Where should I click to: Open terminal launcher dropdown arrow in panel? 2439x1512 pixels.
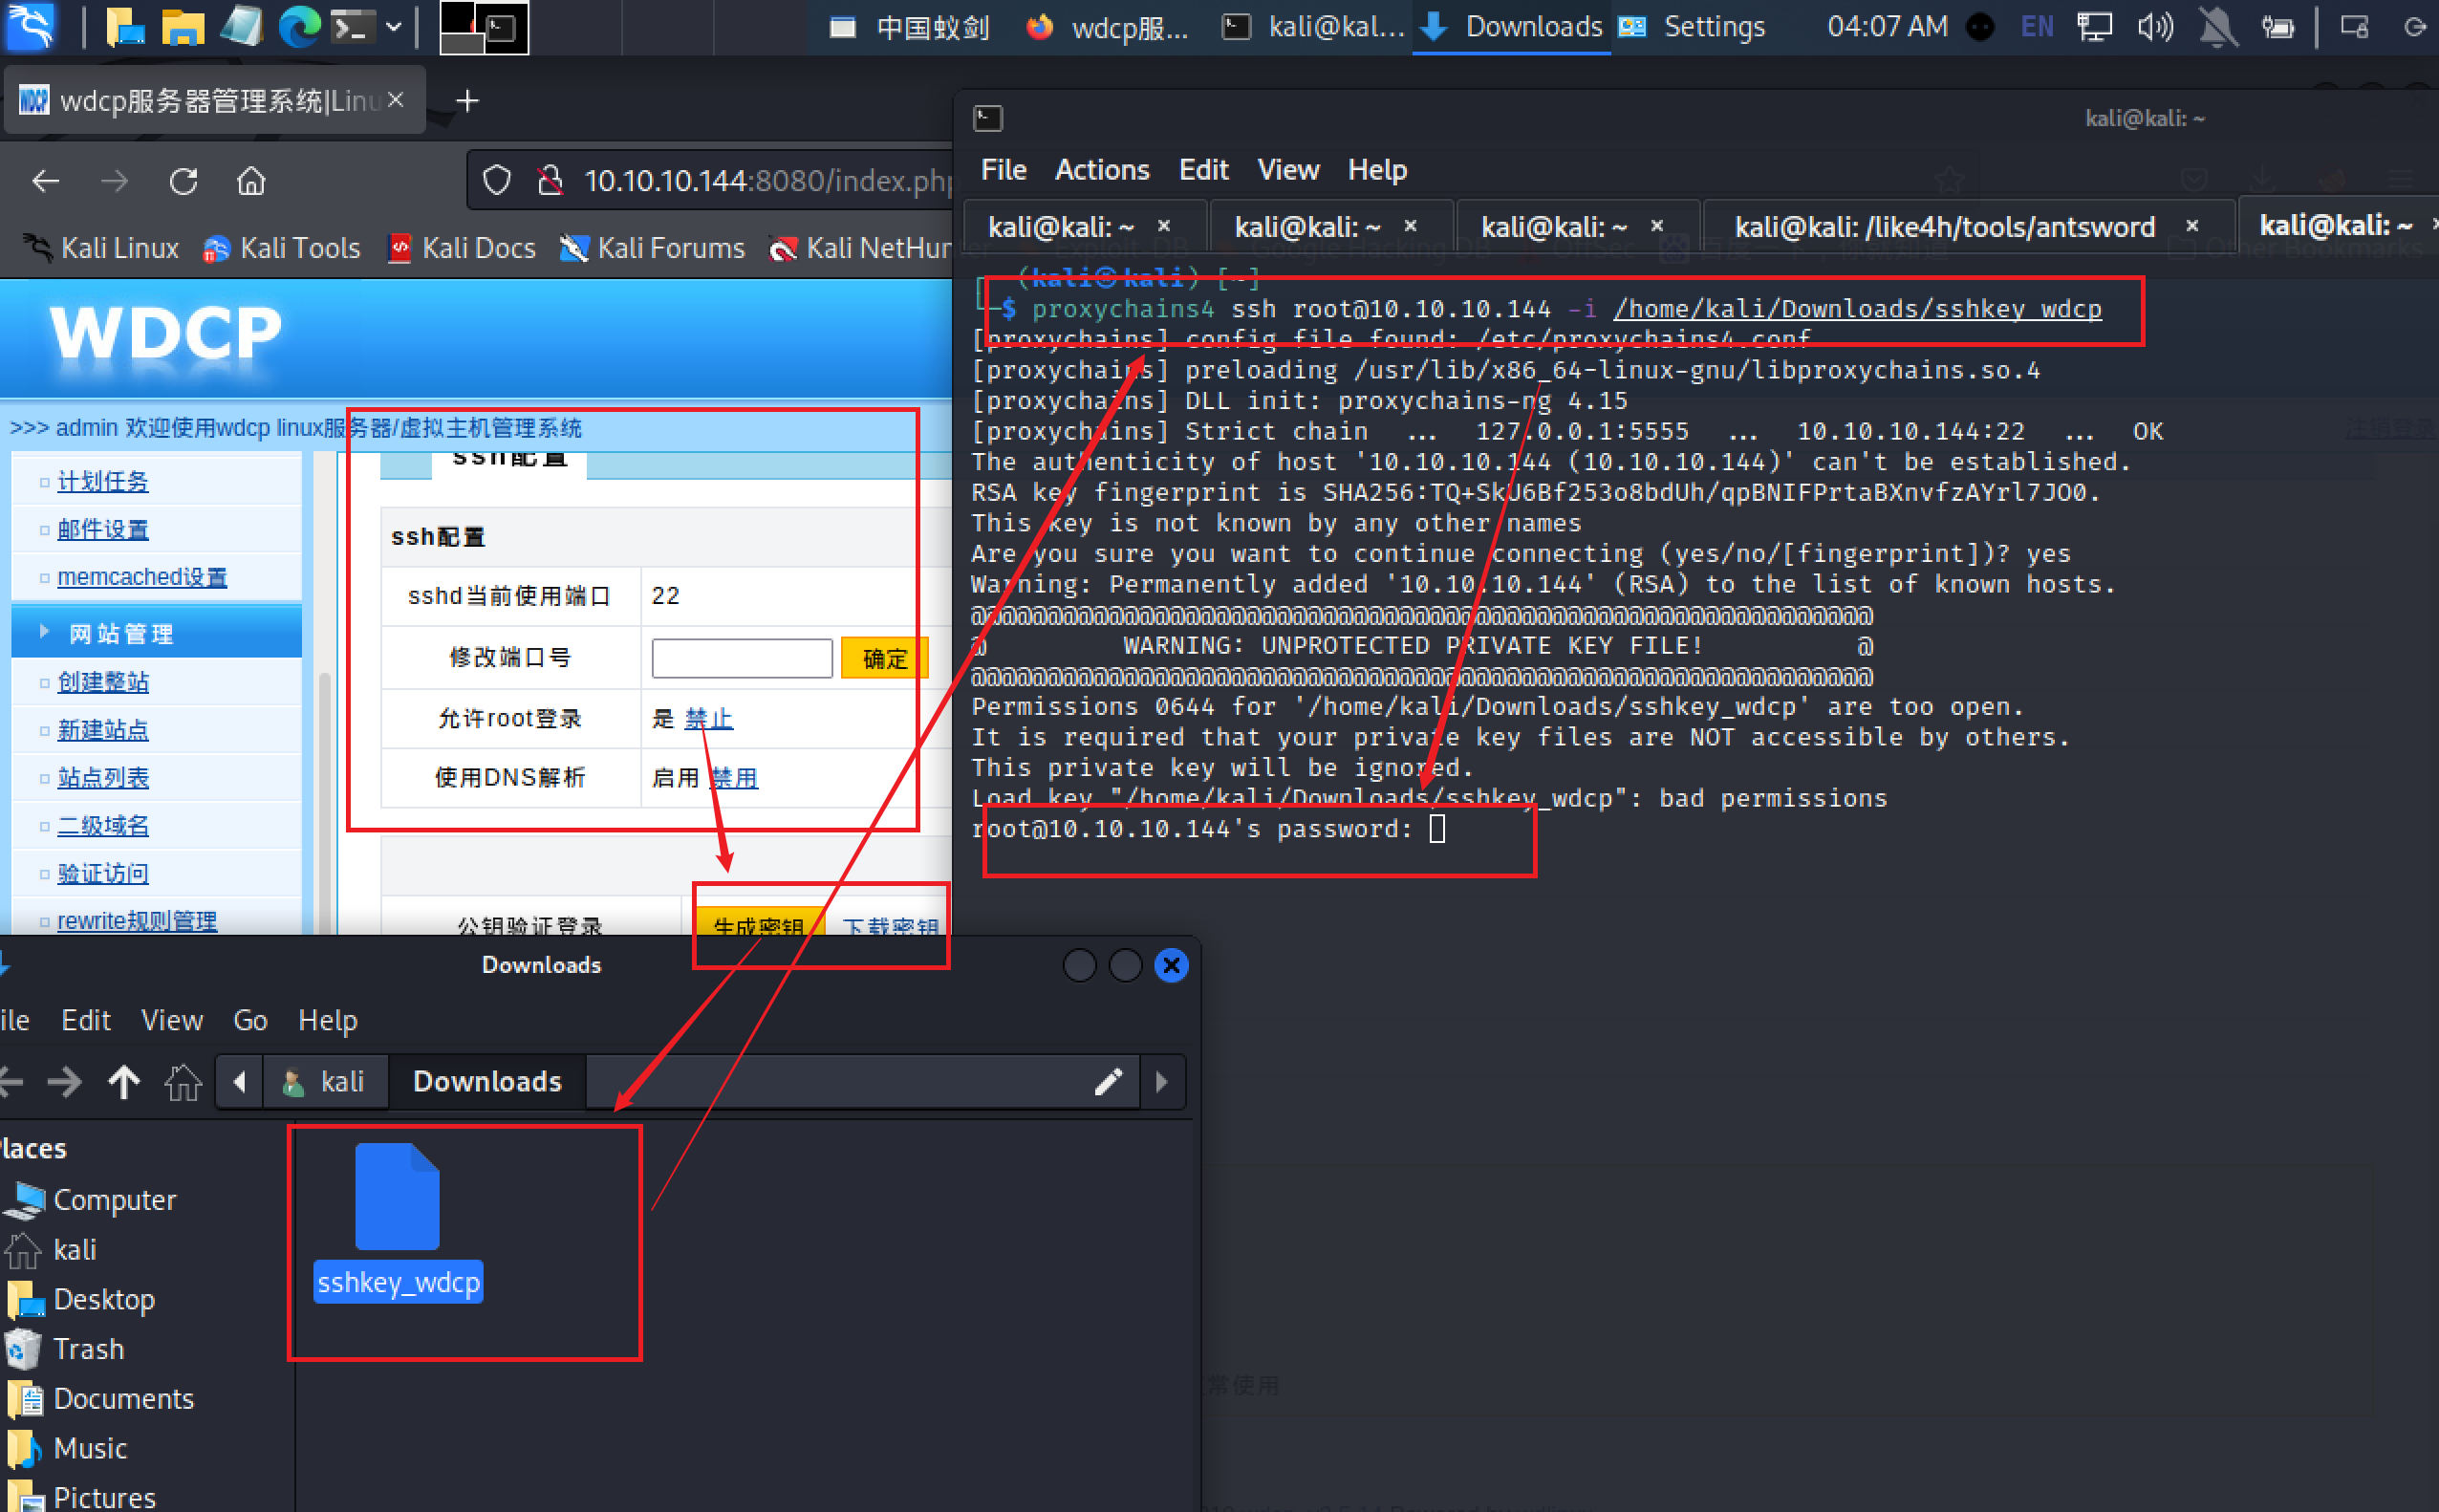(394, 27)
